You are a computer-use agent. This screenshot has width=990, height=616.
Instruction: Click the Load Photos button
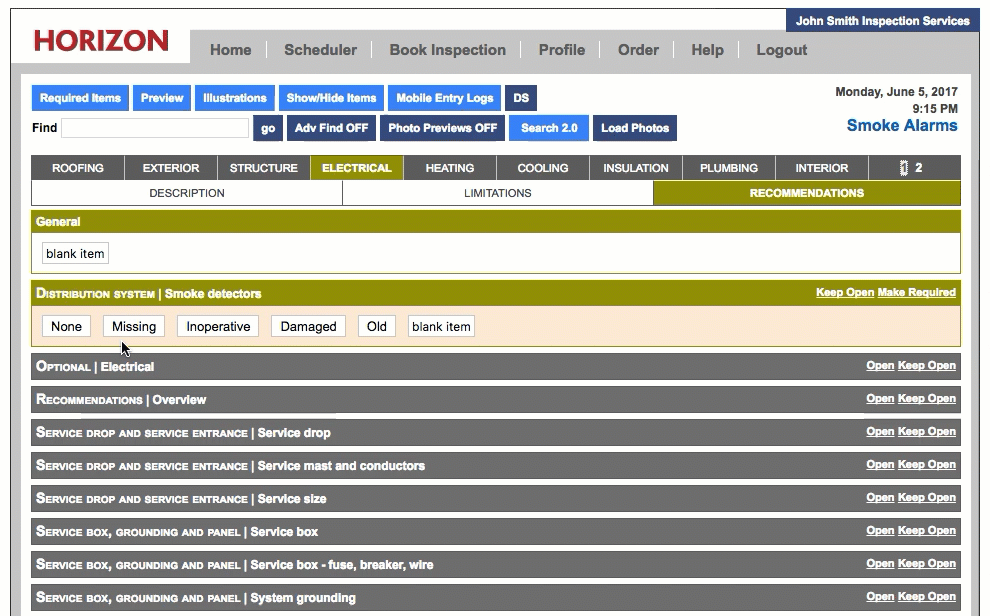pyautogui.click(x=634, y=128)
